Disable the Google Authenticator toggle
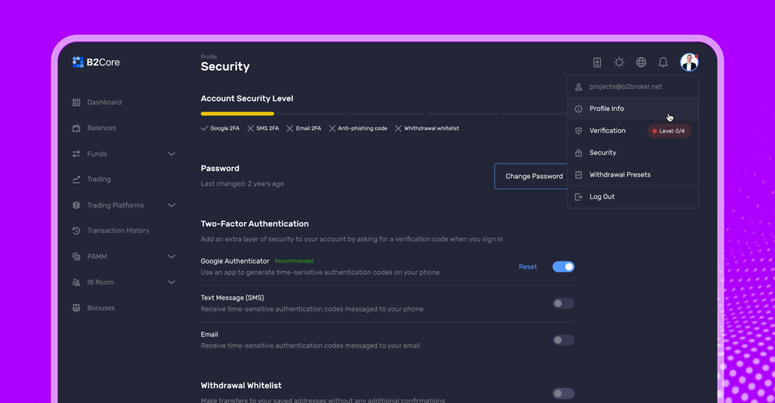Image resolution: width=775 pixels, height=403 pixels. pos(563,267)
